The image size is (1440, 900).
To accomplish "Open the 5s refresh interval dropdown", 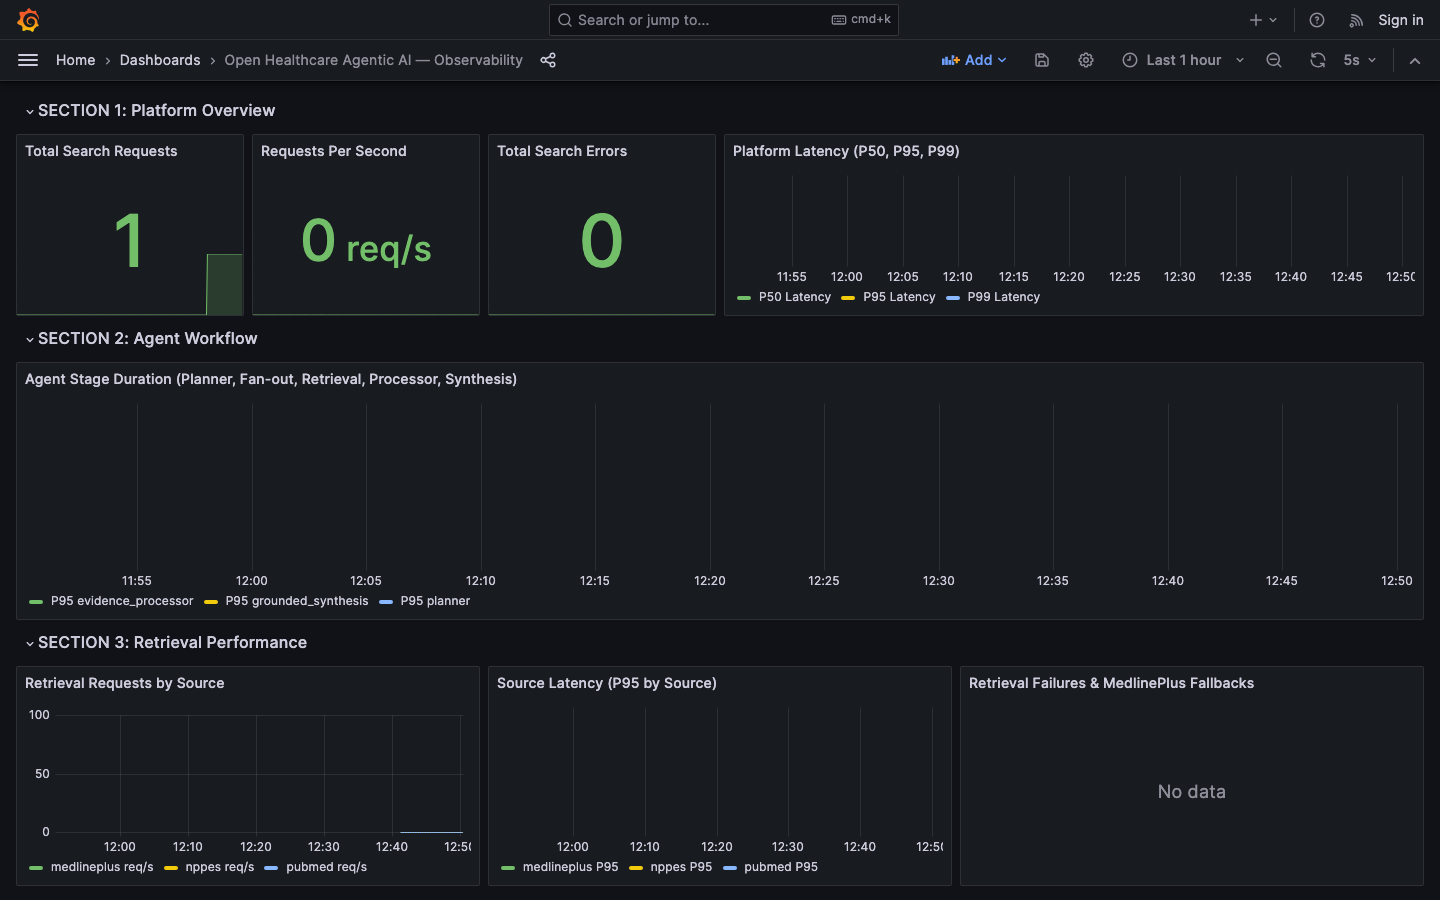I will point(1360,60).
